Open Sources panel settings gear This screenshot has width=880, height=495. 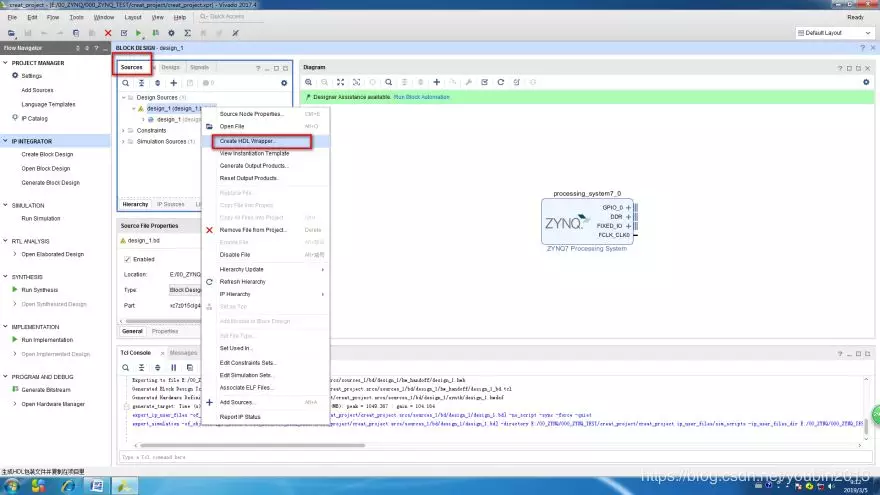click(284, 83)
